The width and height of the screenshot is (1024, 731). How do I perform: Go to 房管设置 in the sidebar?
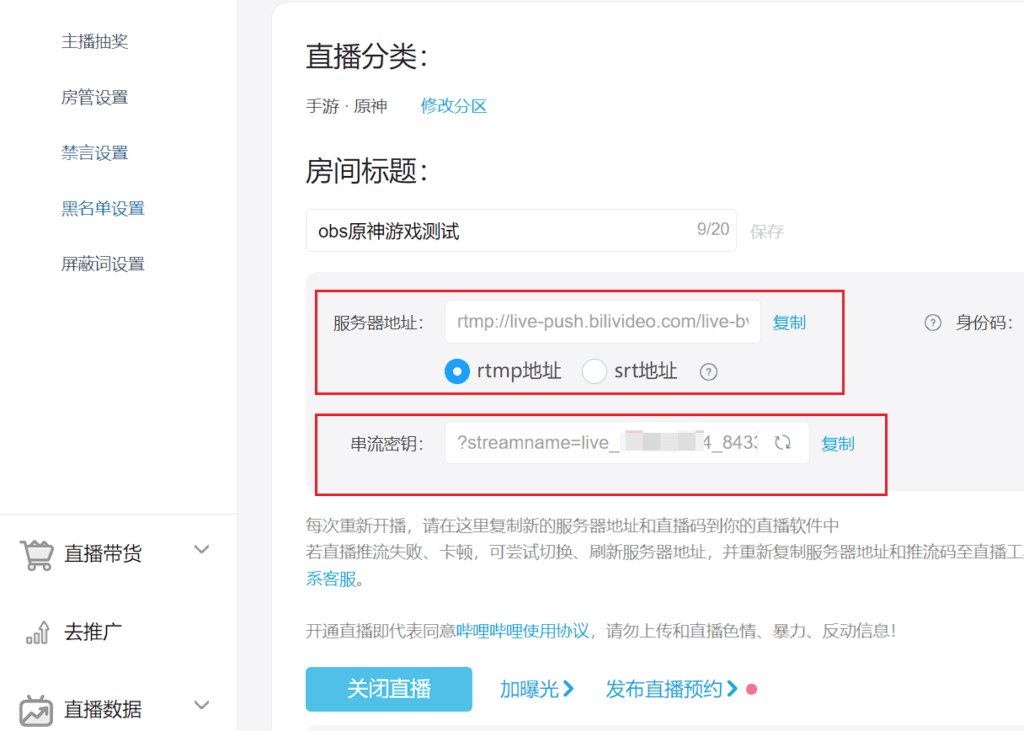coord(95,98)
